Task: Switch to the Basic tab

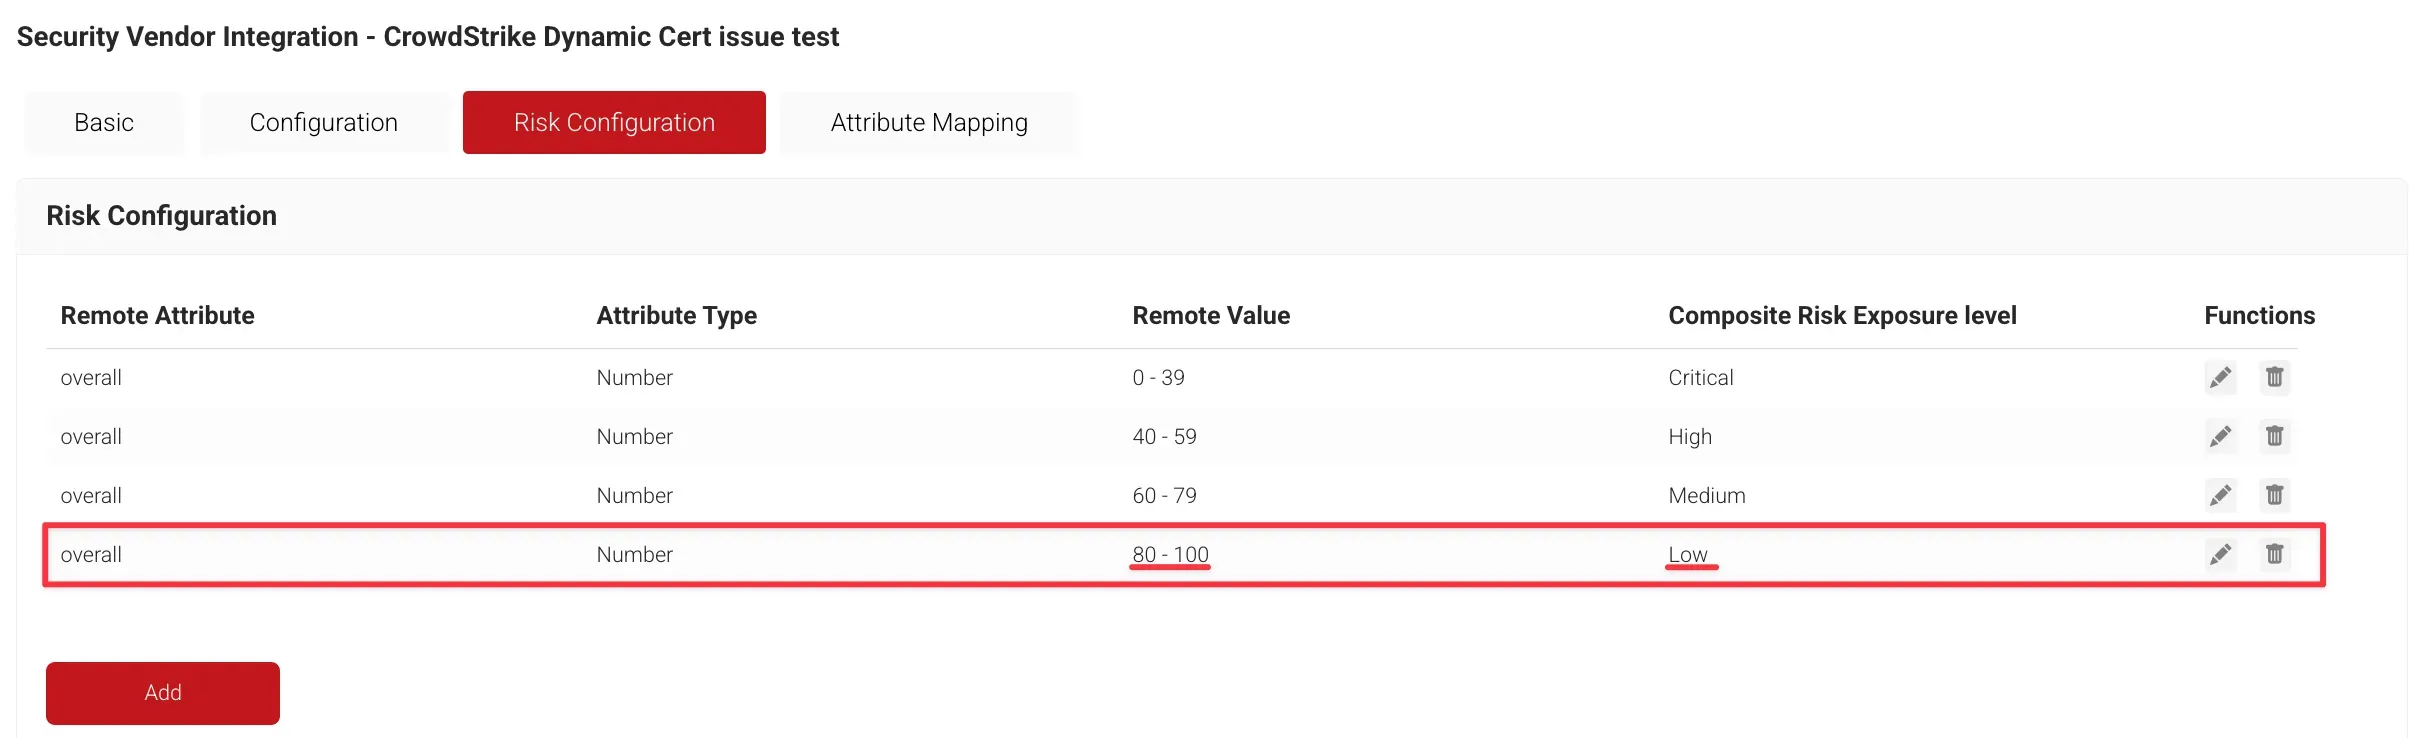Action: click(104, 123)
